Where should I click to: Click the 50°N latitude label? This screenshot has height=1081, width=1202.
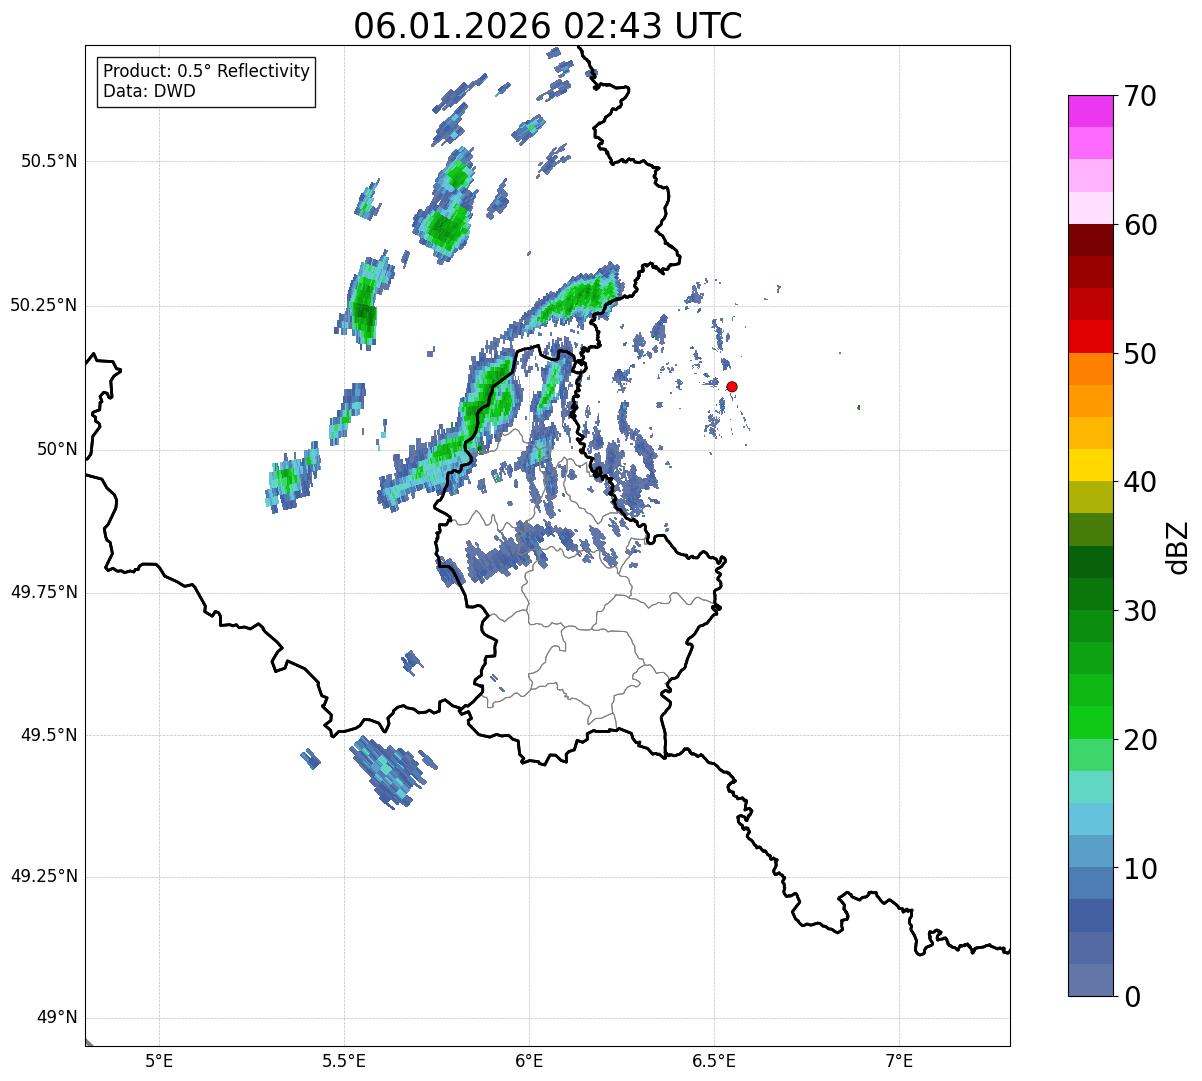coord(57,449)
